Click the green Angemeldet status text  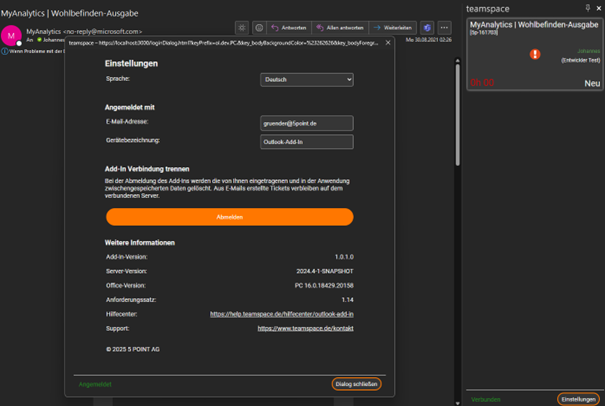95,384
